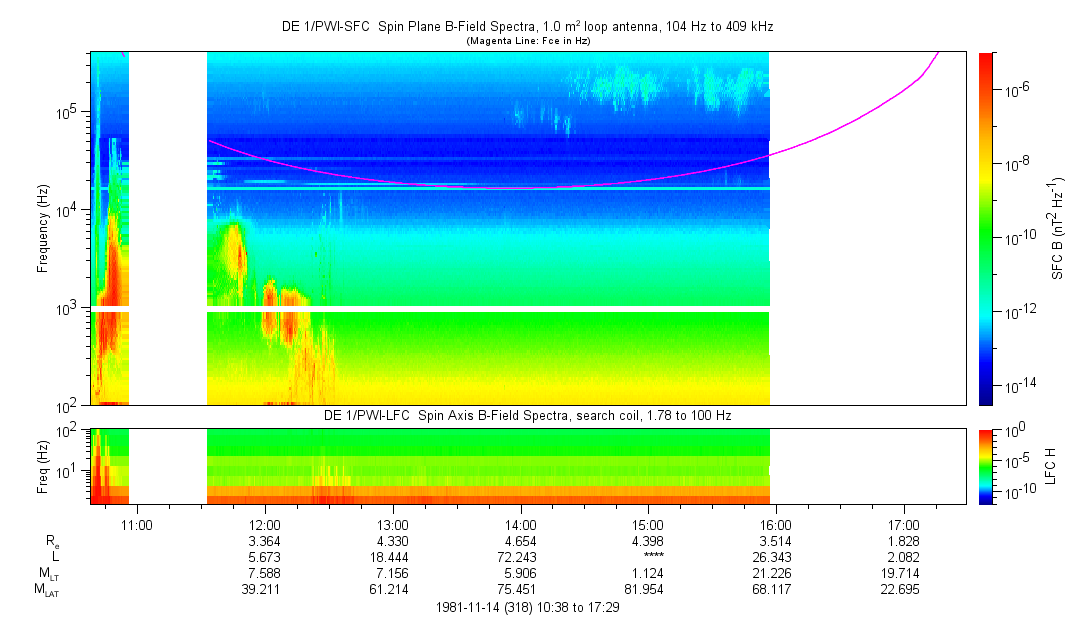Viewport: 1083px width, 620px height.
Task: Click the 17:00 time axis label
Action: 904,523
